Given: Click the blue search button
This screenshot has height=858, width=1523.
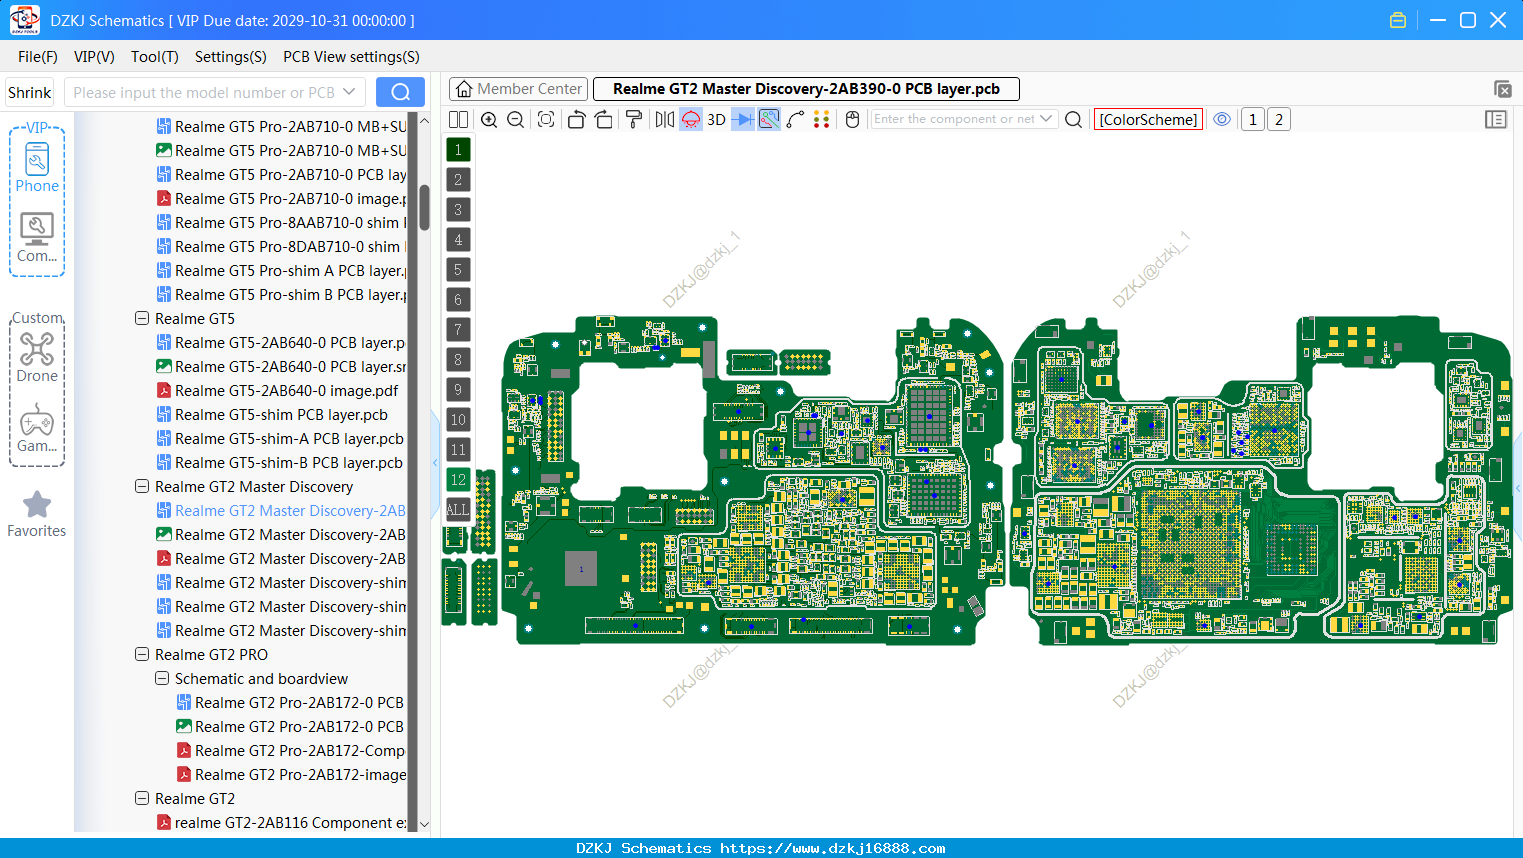Looking at the screenshot, I should tap(400, 92).
